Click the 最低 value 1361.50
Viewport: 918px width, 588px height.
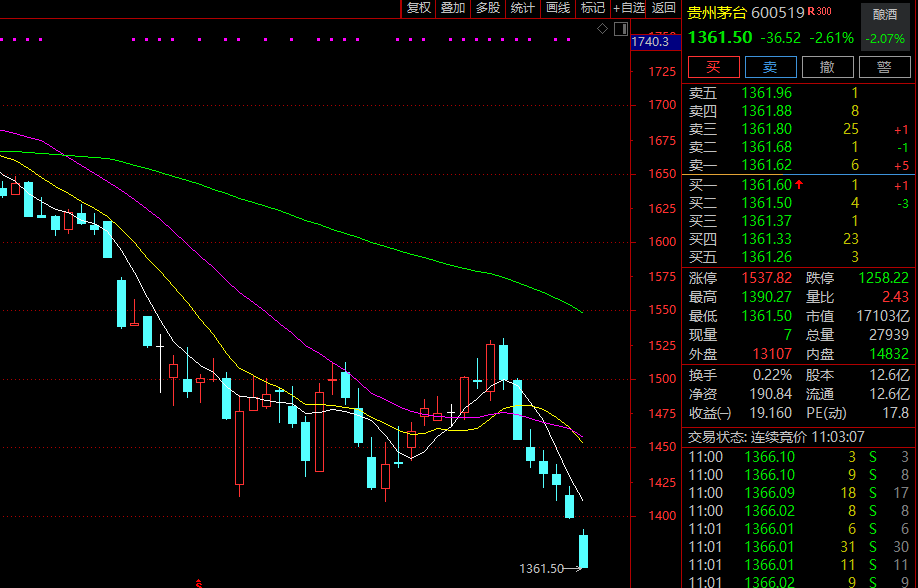766,316
